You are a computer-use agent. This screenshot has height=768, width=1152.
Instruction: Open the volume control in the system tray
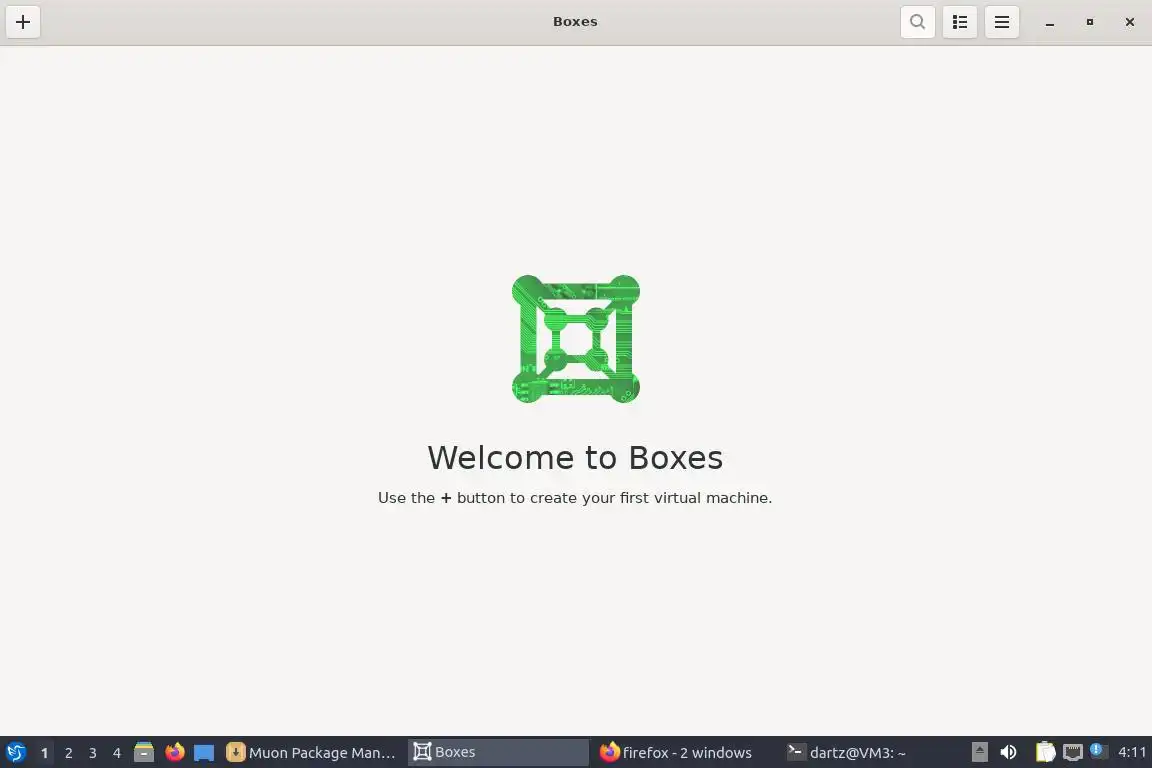point(1009,753)
